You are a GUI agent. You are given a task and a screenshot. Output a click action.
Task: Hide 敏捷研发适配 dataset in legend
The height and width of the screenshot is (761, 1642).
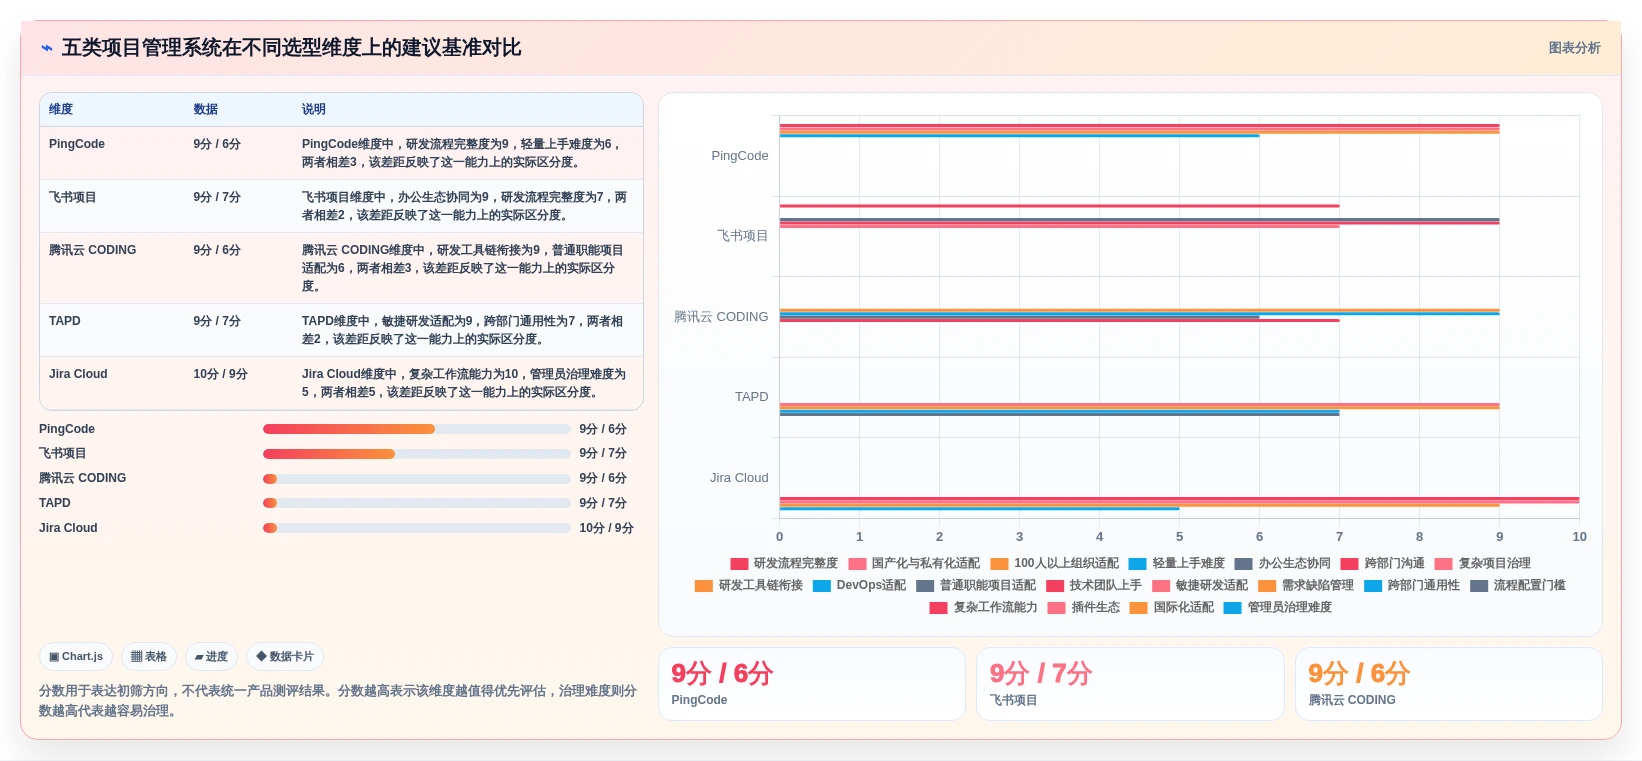coord(1200,586)
